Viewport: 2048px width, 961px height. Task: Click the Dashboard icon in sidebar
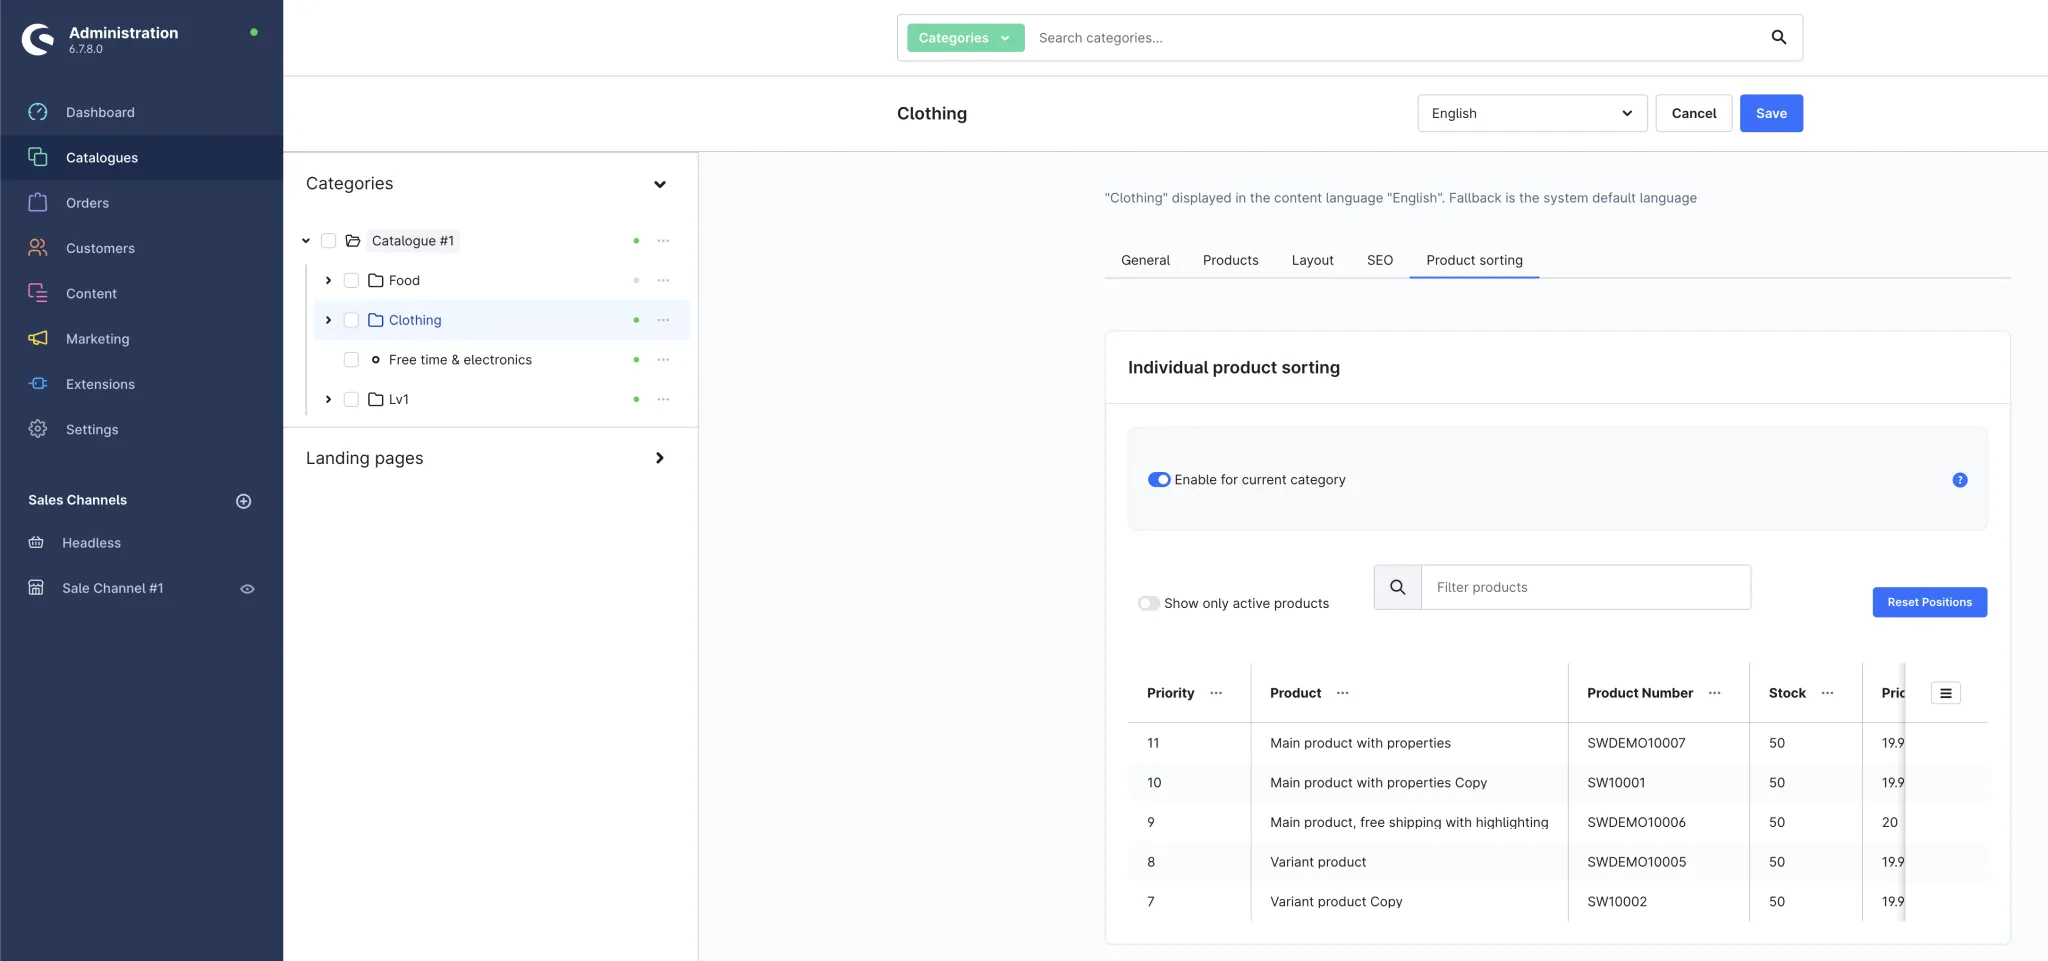tap(38, 112)
